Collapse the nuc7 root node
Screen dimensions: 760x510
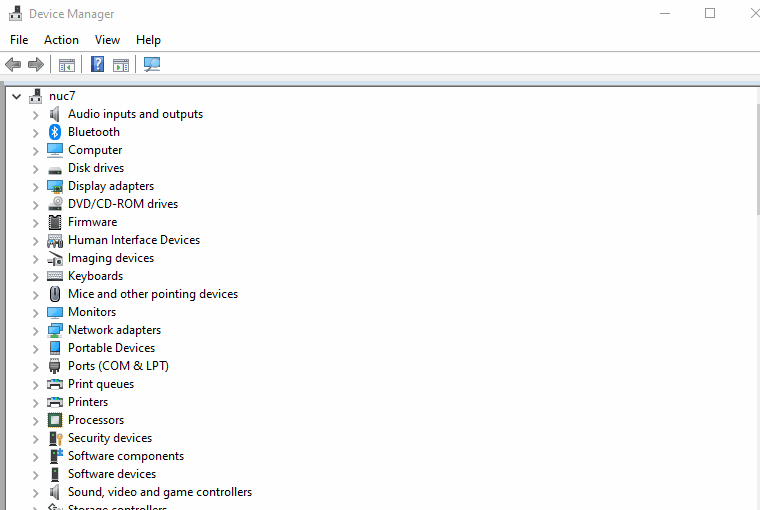(x=16, y=96)
